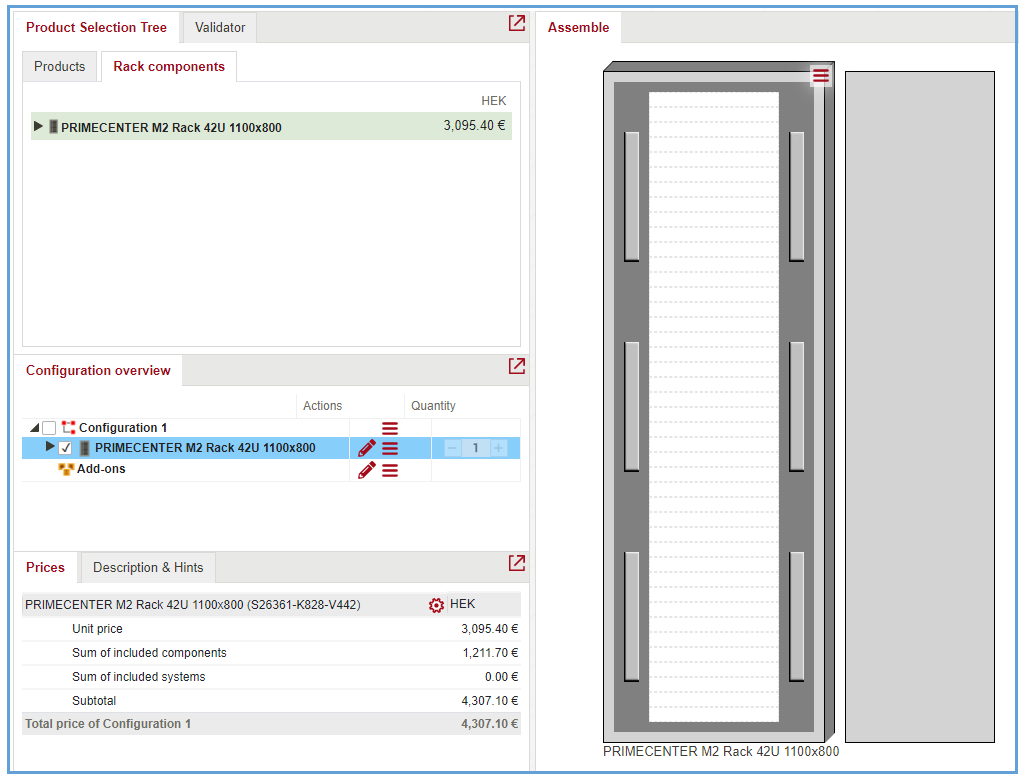Click the Sum of included components label

pos(149,653)
